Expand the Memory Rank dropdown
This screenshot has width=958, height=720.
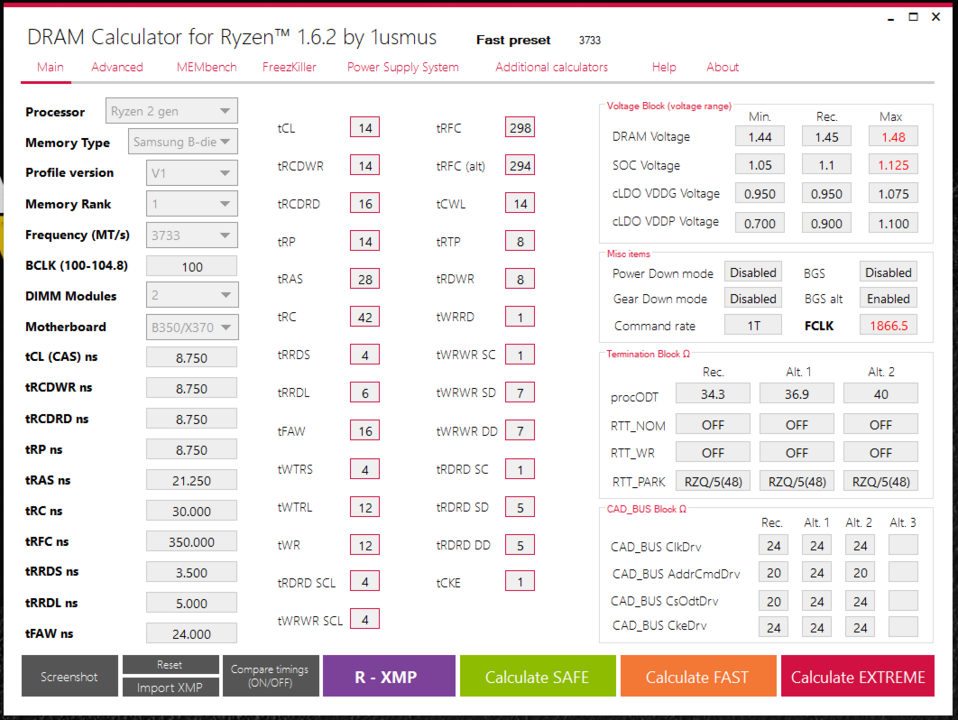coord(192,204)
